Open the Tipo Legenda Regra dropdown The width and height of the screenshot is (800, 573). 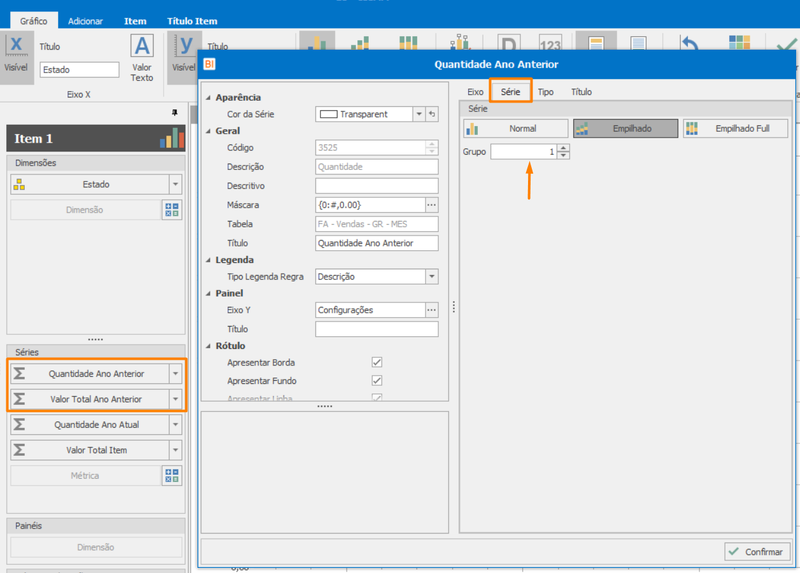pos(432,277)
